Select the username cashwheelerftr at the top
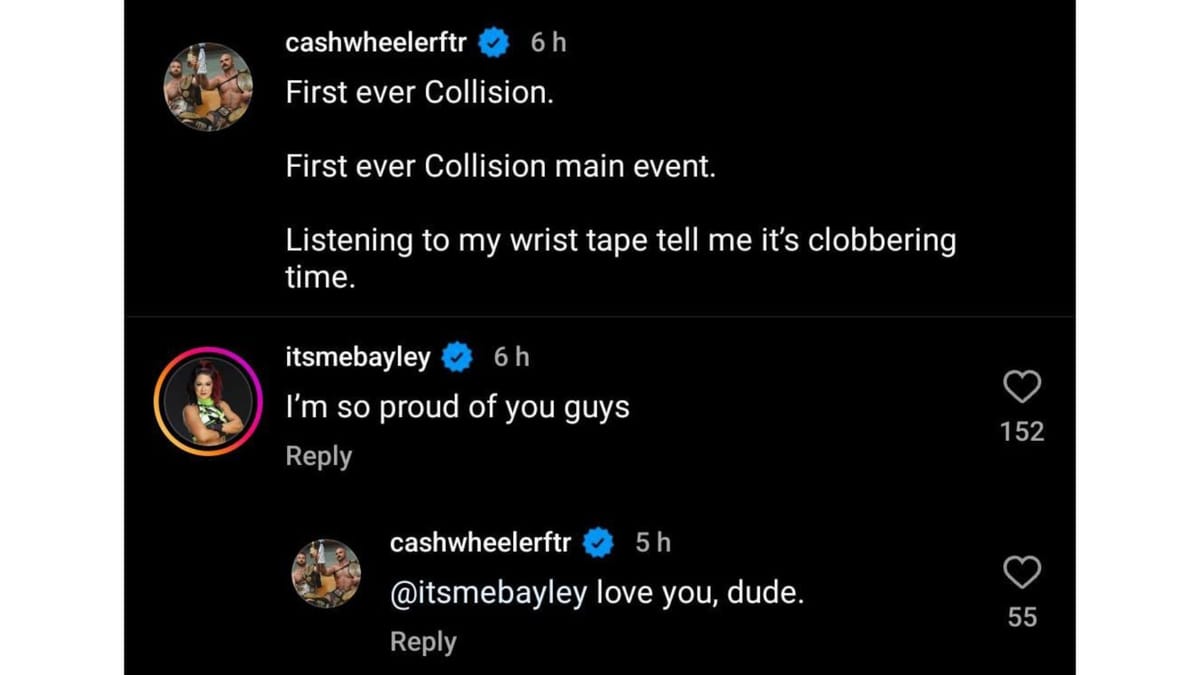Viewport: 1200px width, 675px height. click(373, 42)
